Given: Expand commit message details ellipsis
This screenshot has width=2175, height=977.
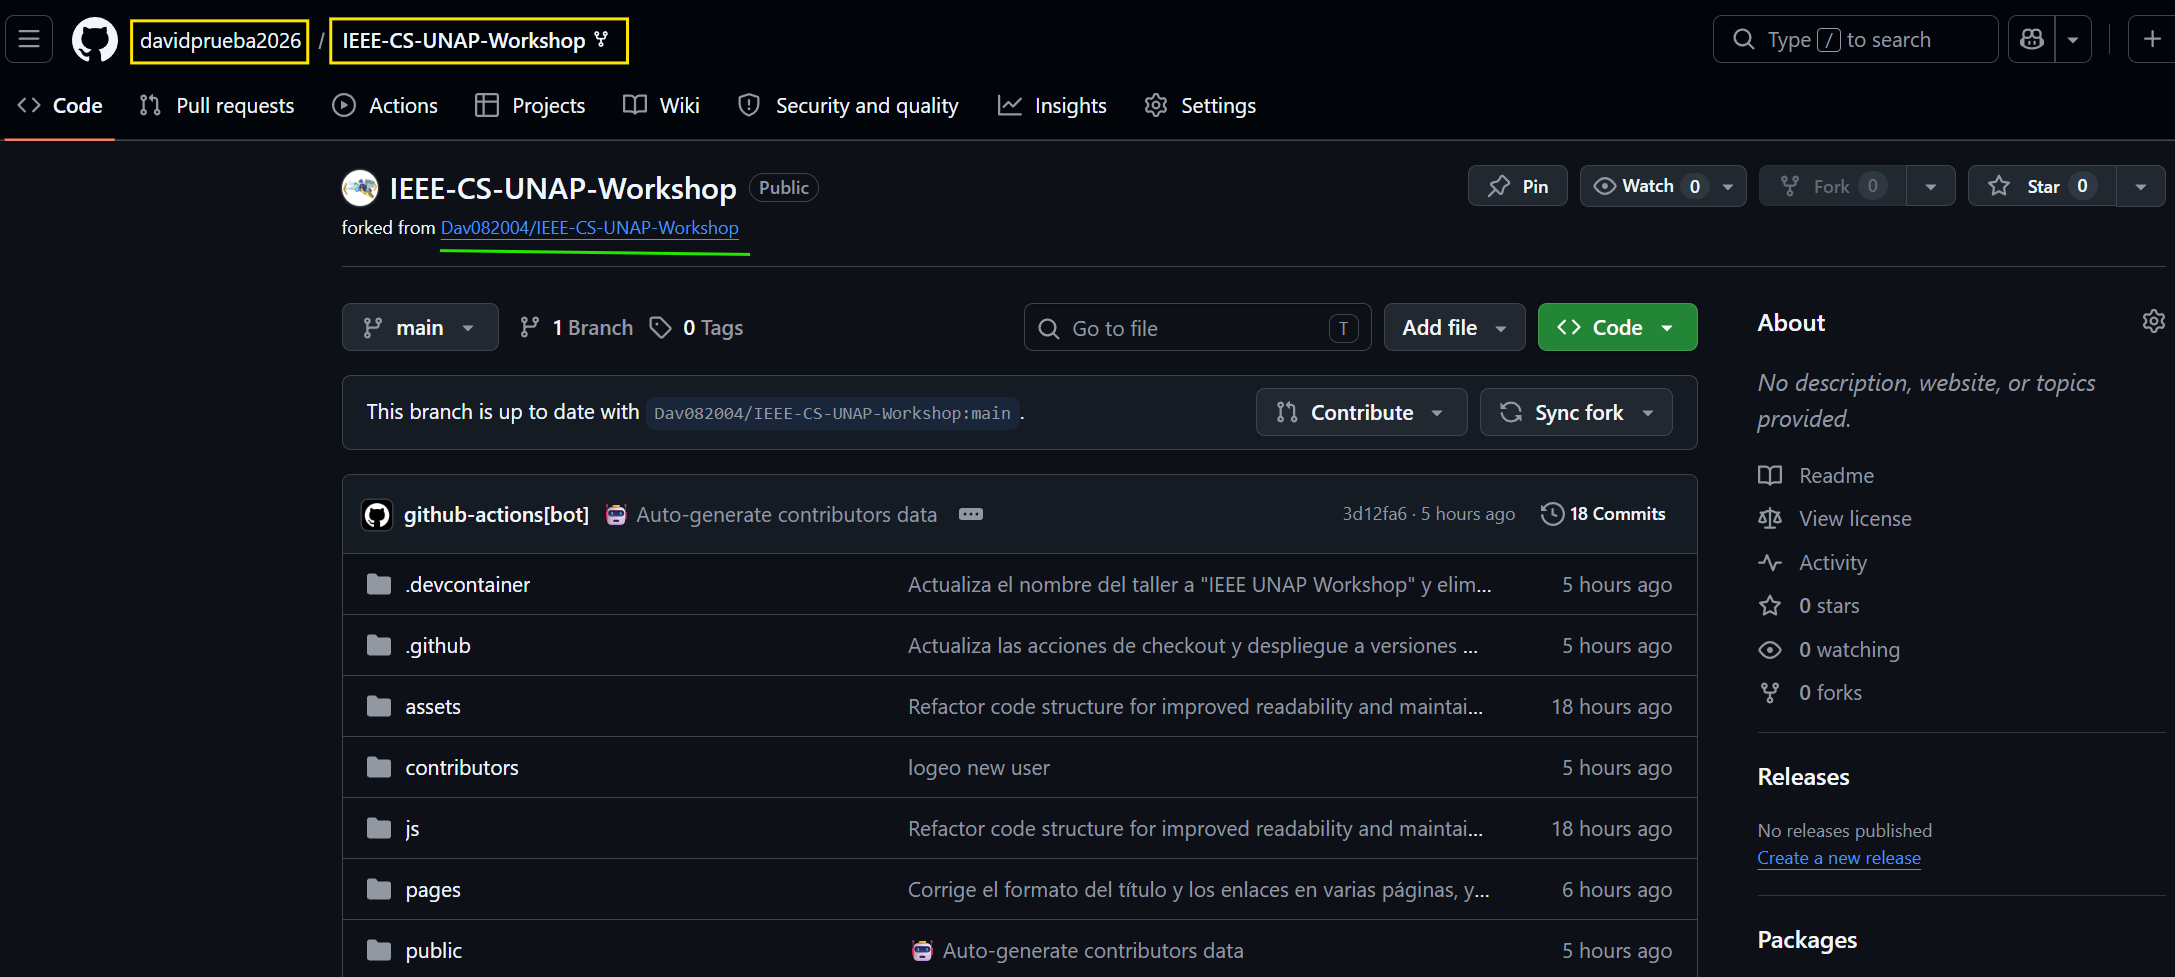Looking at the screenshot, I should [971, 514].
